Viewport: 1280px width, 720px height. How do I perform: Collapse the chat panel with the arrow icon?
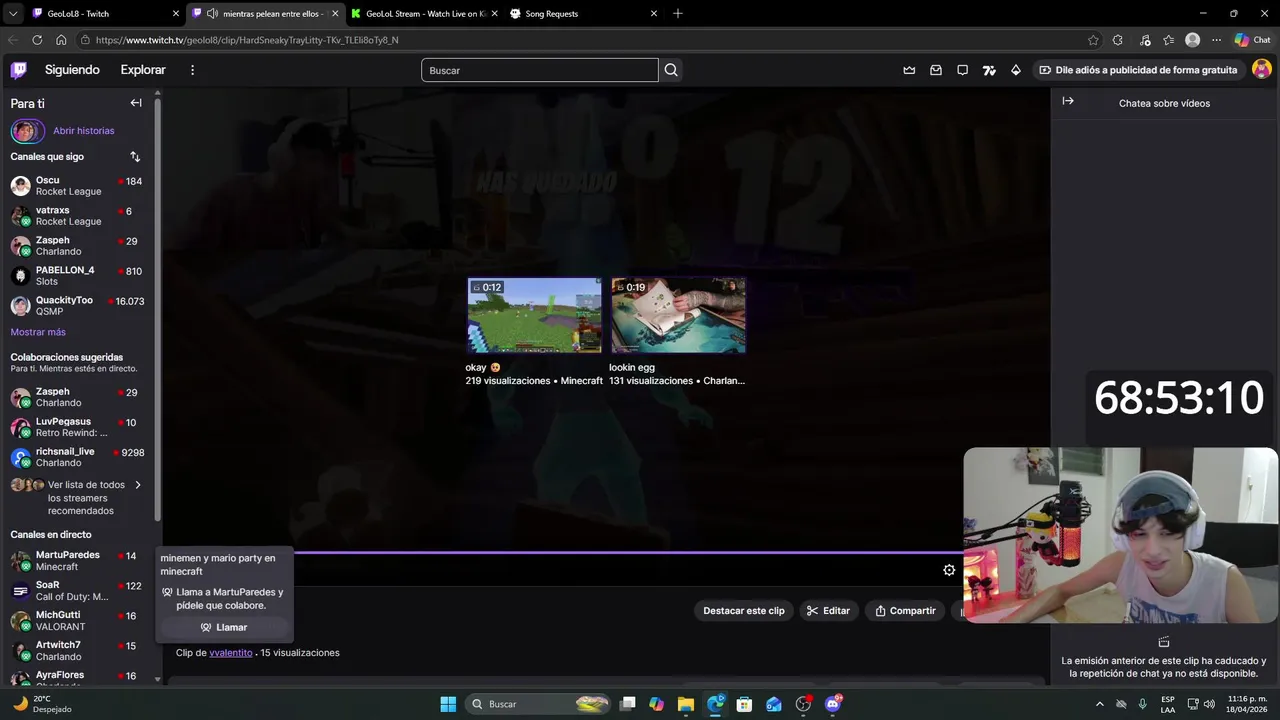(1068, 101)
